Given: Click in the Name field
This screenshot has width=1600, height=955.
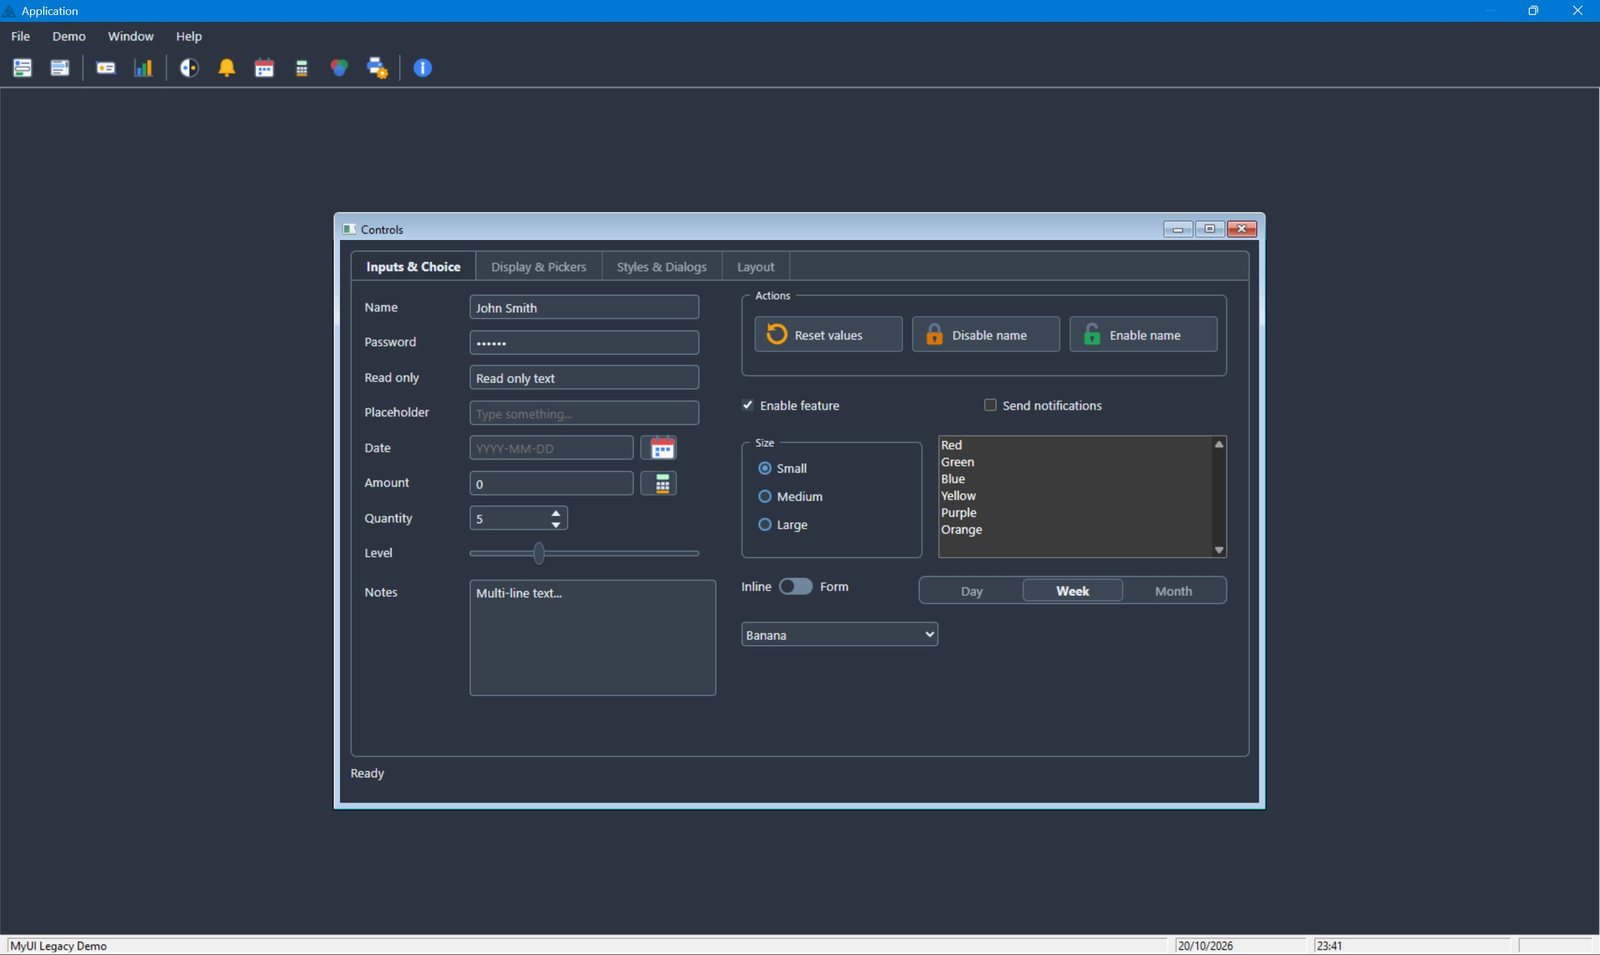Looking at the screenshot, I should pyautogui.click(x=584, y=307).
